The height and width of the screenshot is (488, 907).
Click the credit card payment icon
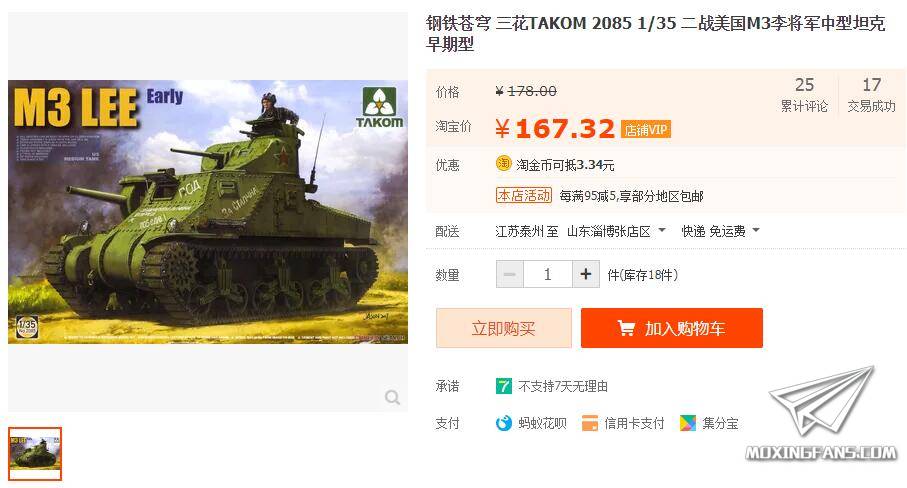(x=589, y=423)
